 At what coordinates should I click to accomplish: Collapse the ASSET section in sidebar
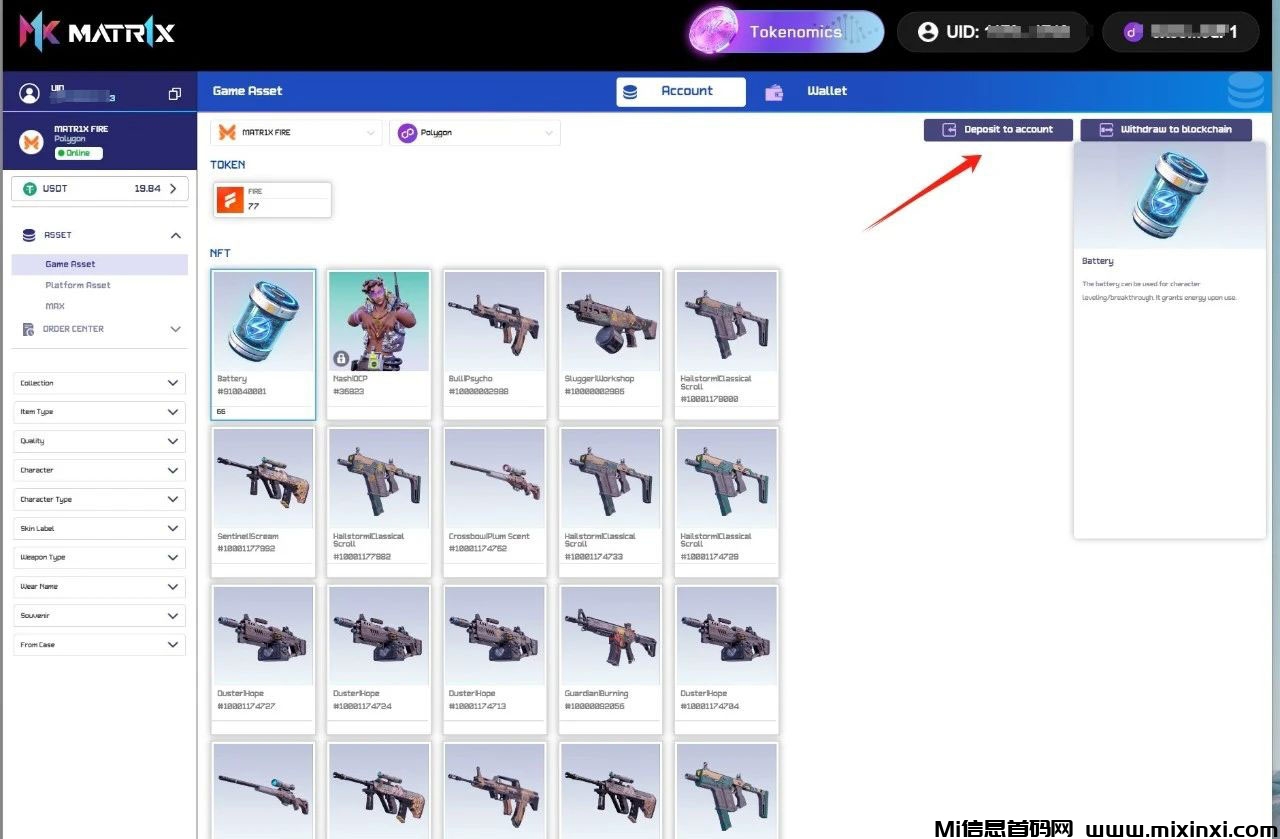click(x=176, y=236)
